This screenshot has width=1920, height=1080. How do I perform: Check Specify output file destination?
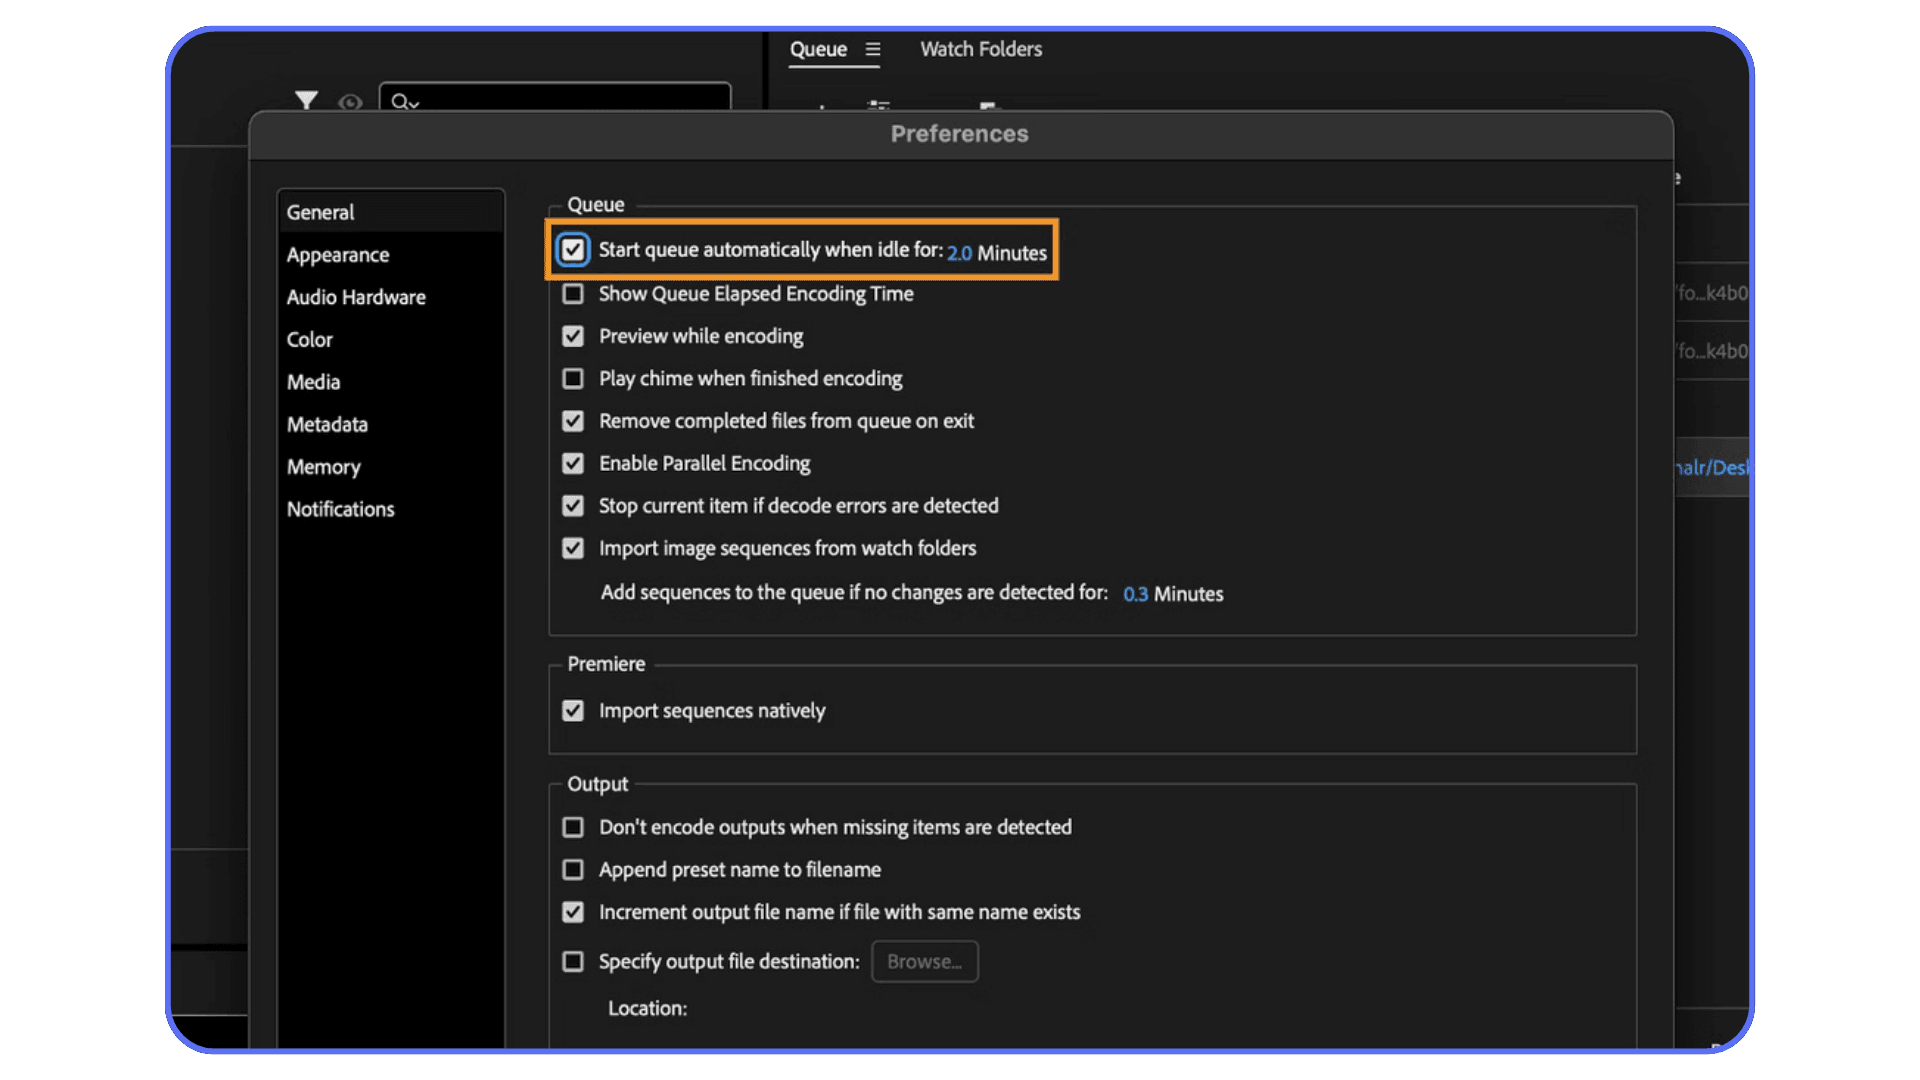coord(573,961)
